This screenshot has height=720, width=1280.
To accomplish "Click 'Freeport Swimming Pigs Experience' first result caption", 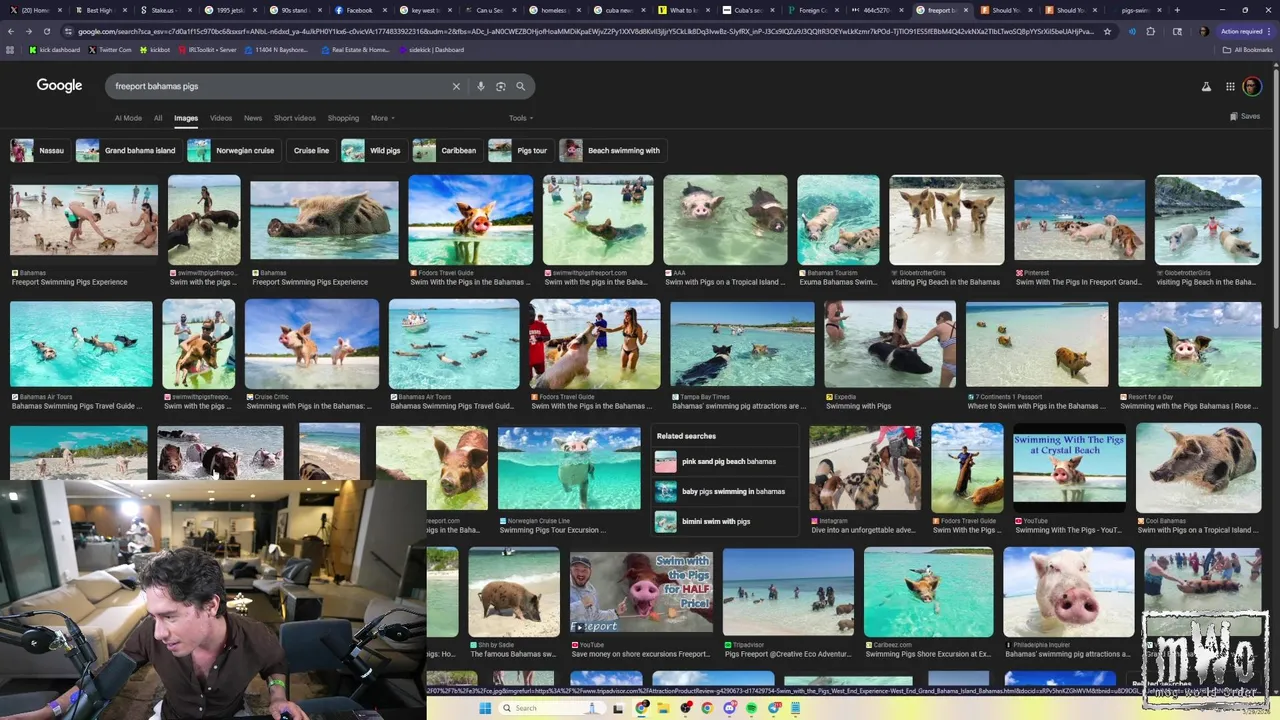I will 69,282.
